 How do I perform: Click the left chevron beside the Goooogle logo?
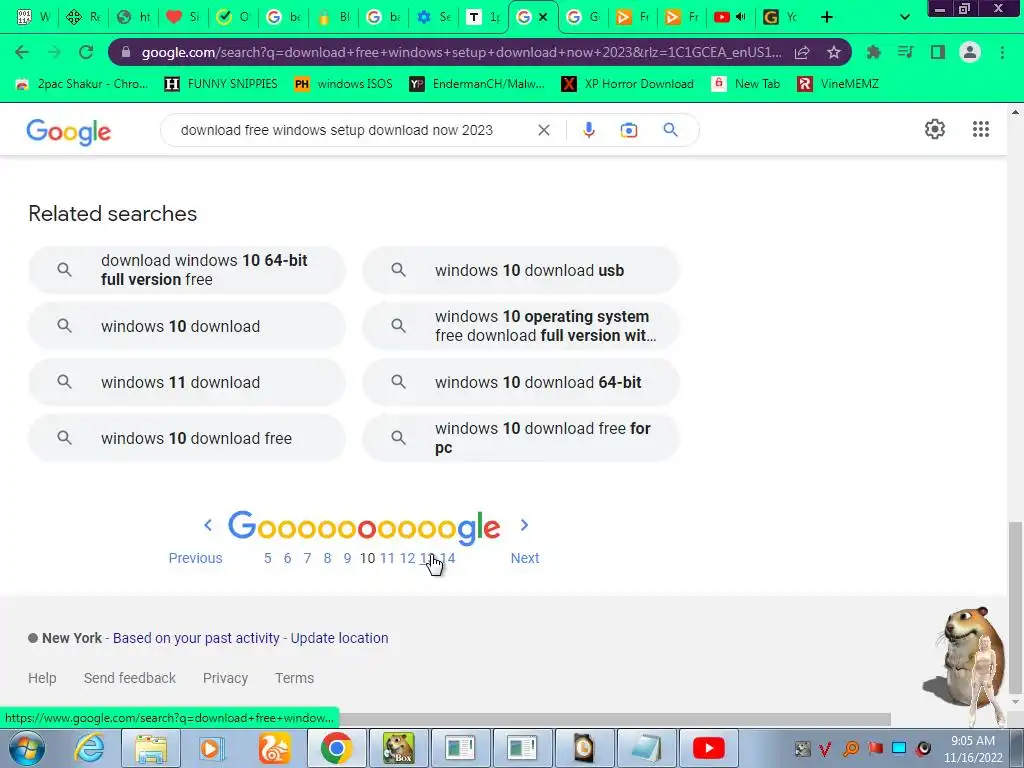[208, 525]
